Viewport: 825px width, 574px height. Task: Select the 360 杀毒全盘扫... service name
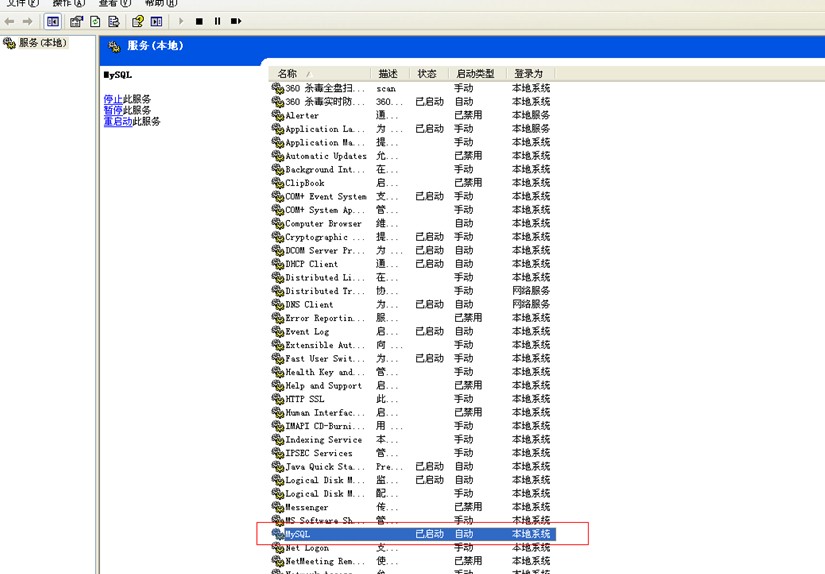pos(325,88)
